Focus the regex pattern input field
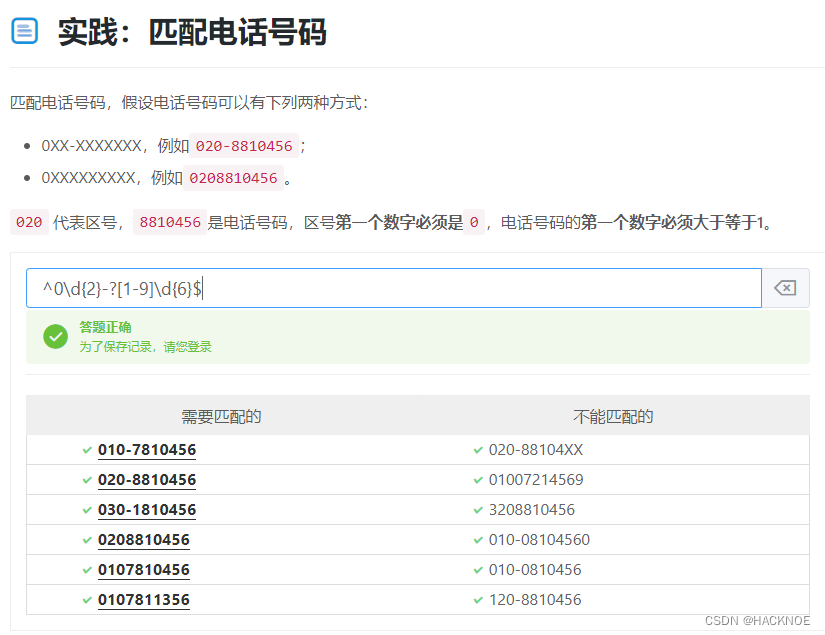The height and width of the screenshot is (635, 825). pyautogui.click(x=394, y=288)
